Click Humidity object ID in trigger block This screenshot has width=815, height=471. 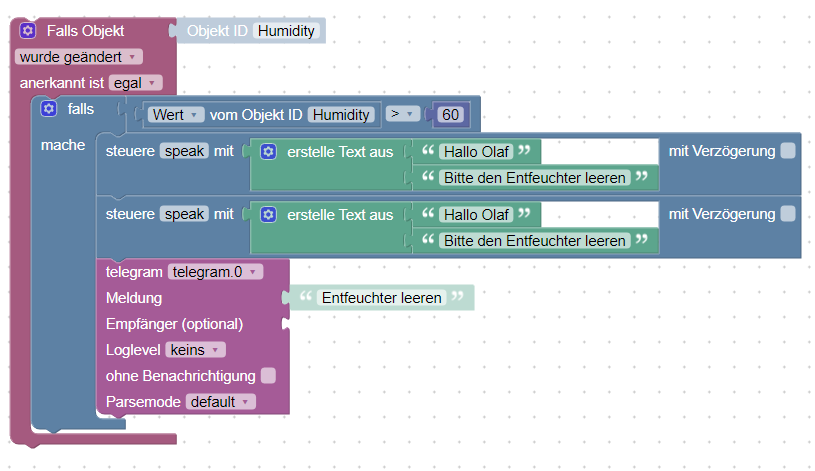(x=286, y=31)
